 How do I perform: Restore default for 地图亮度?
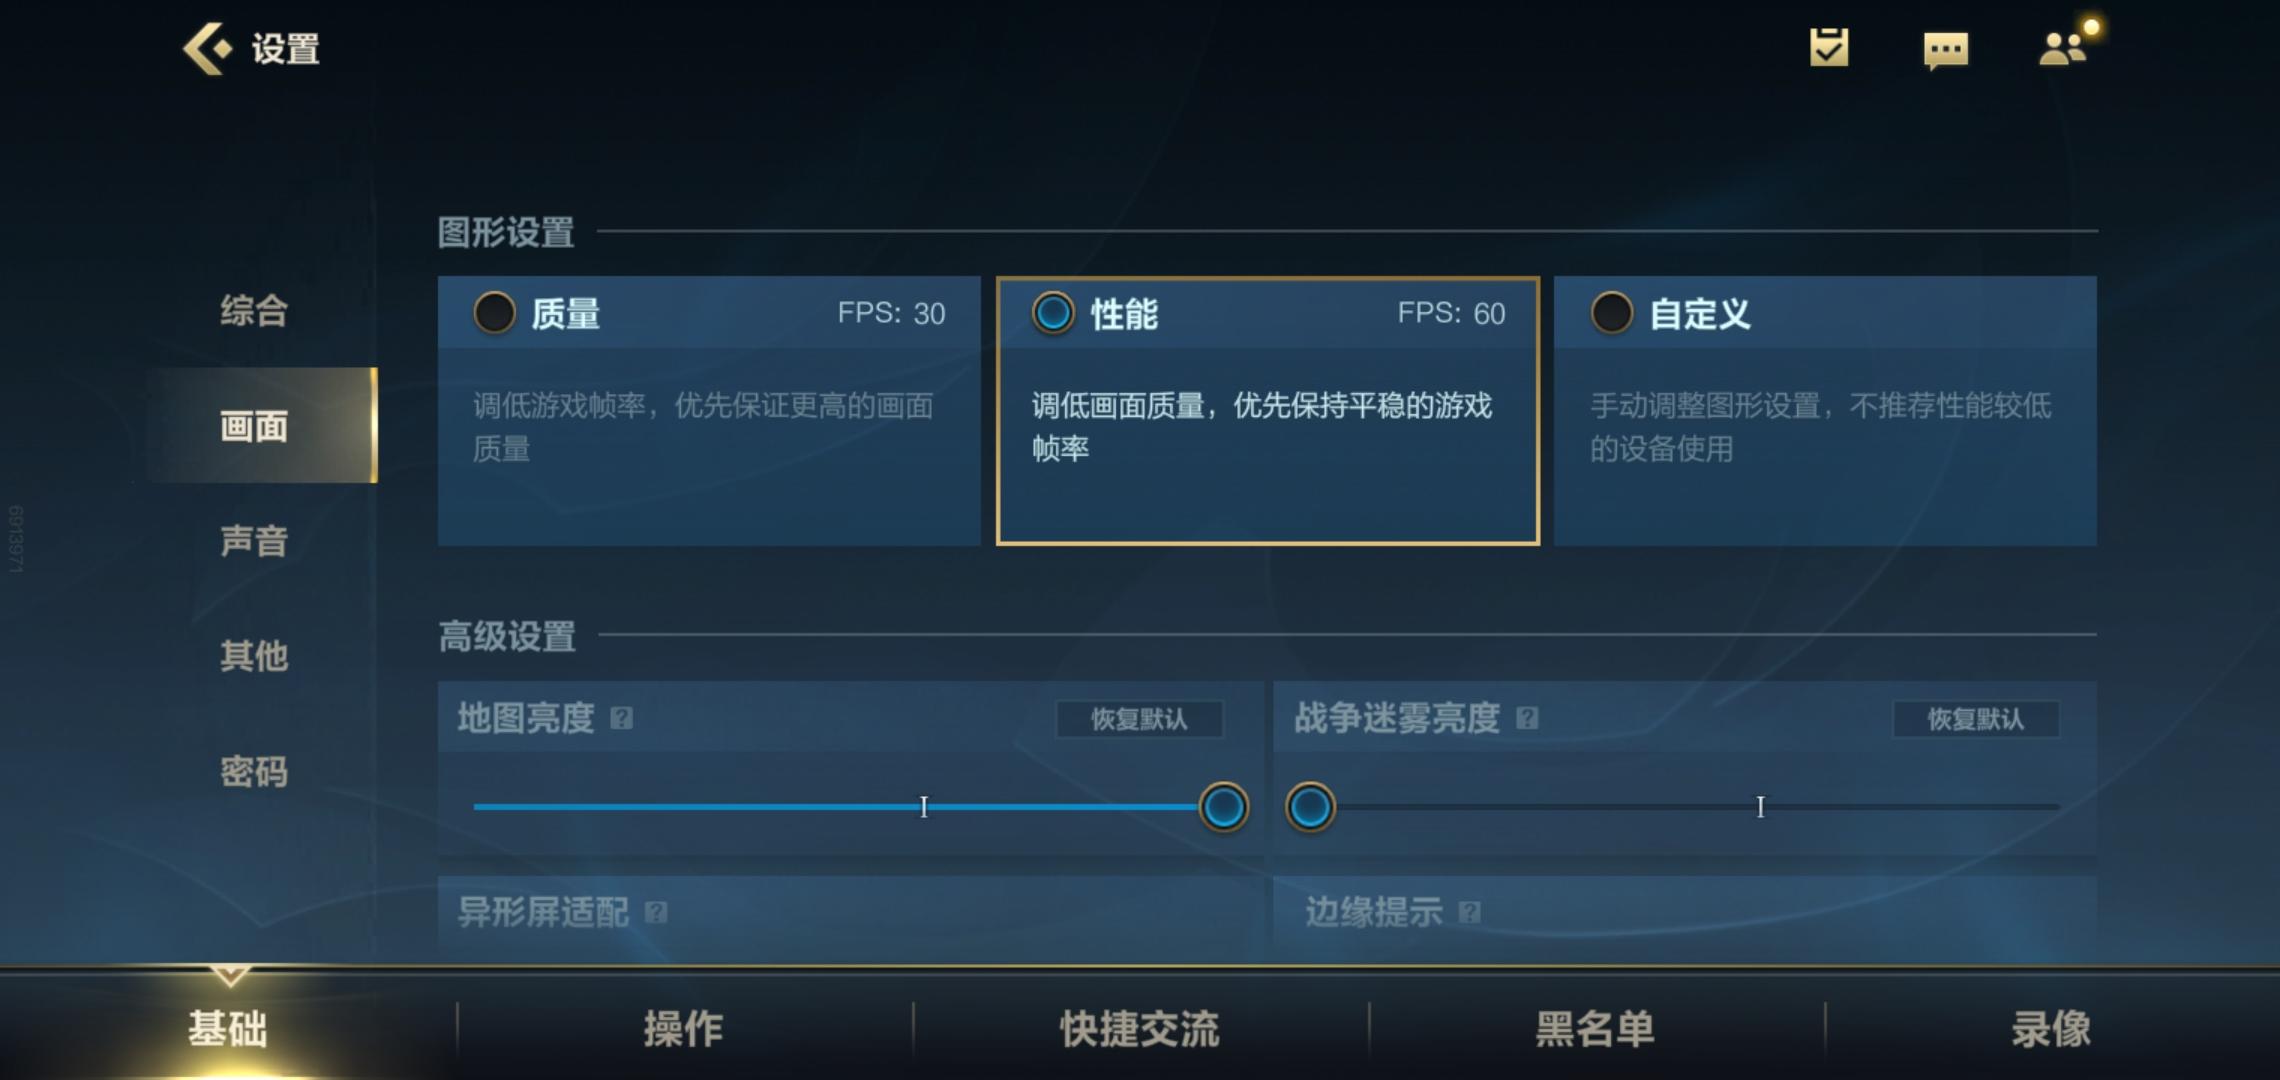click(1139, 719)
